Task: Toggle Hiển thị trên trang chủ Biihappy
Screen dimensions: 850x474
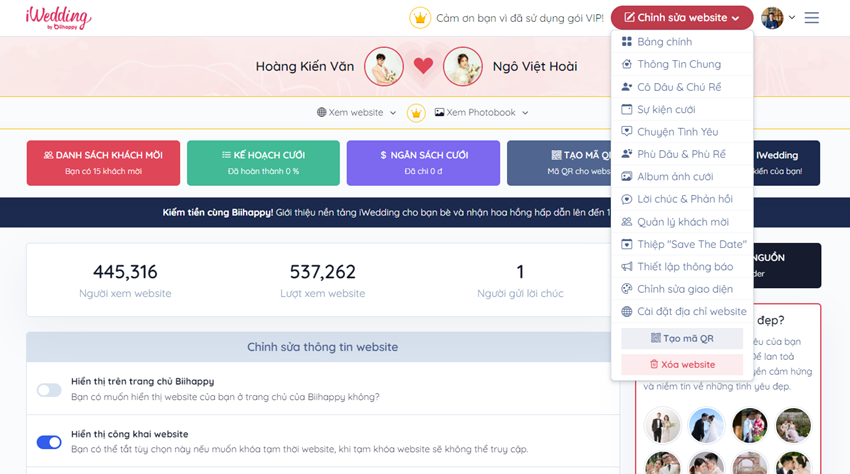Action: [x=49, y=390]
